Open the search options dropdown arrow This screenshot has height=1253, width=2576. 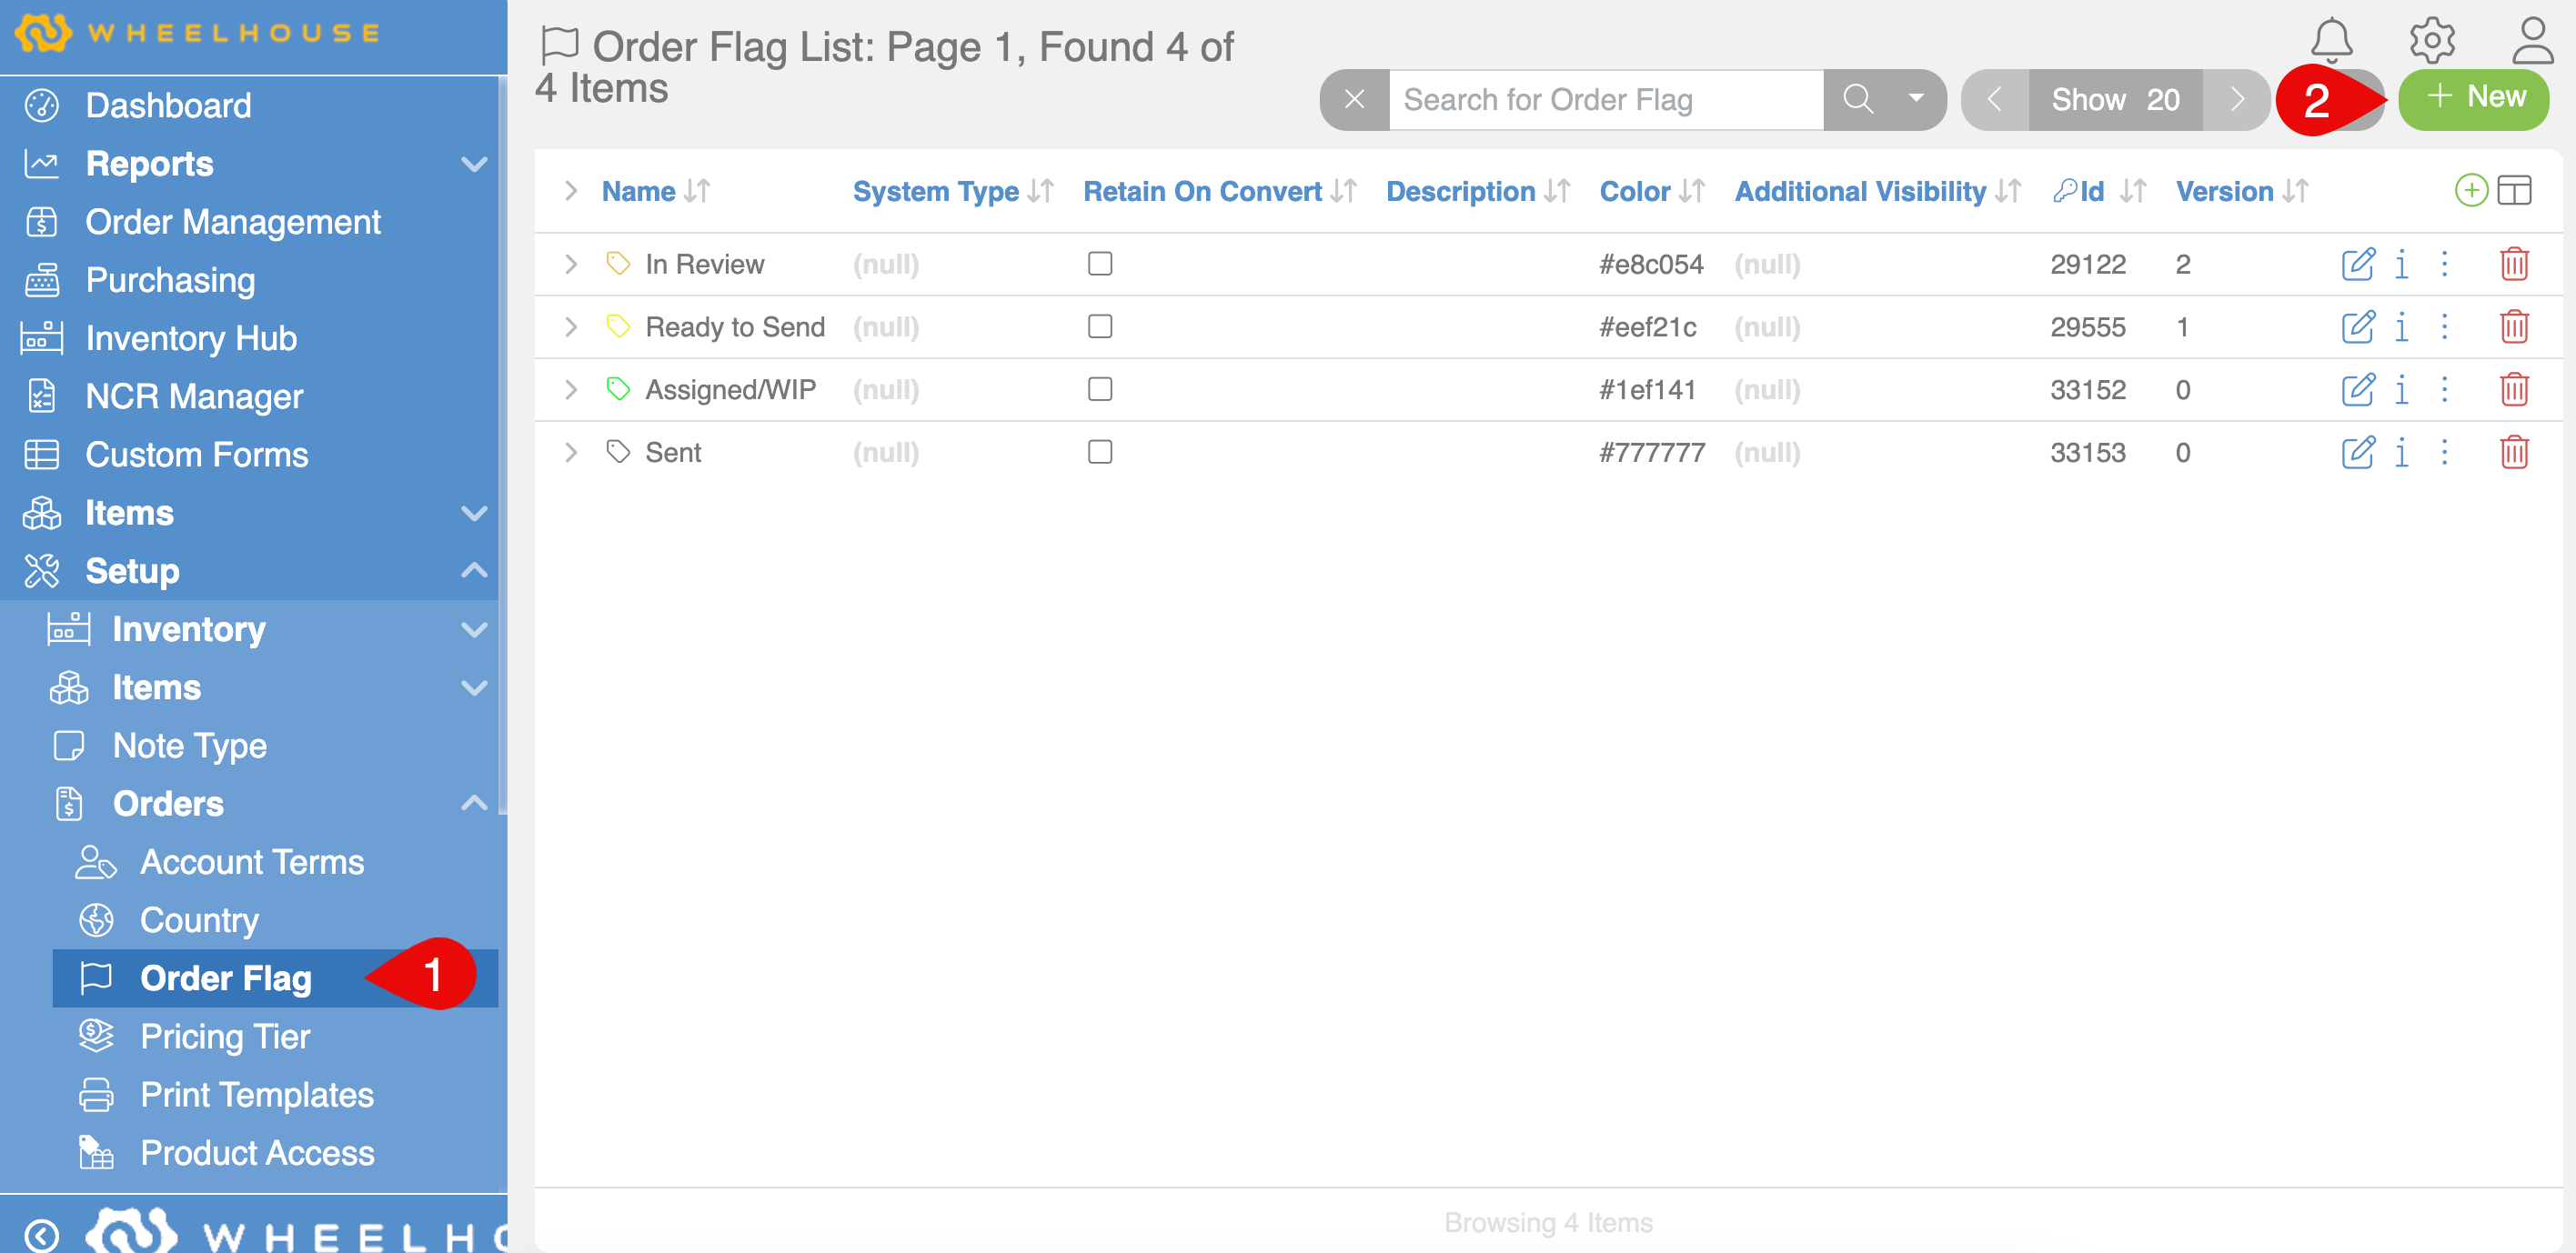pos(1915,99)
